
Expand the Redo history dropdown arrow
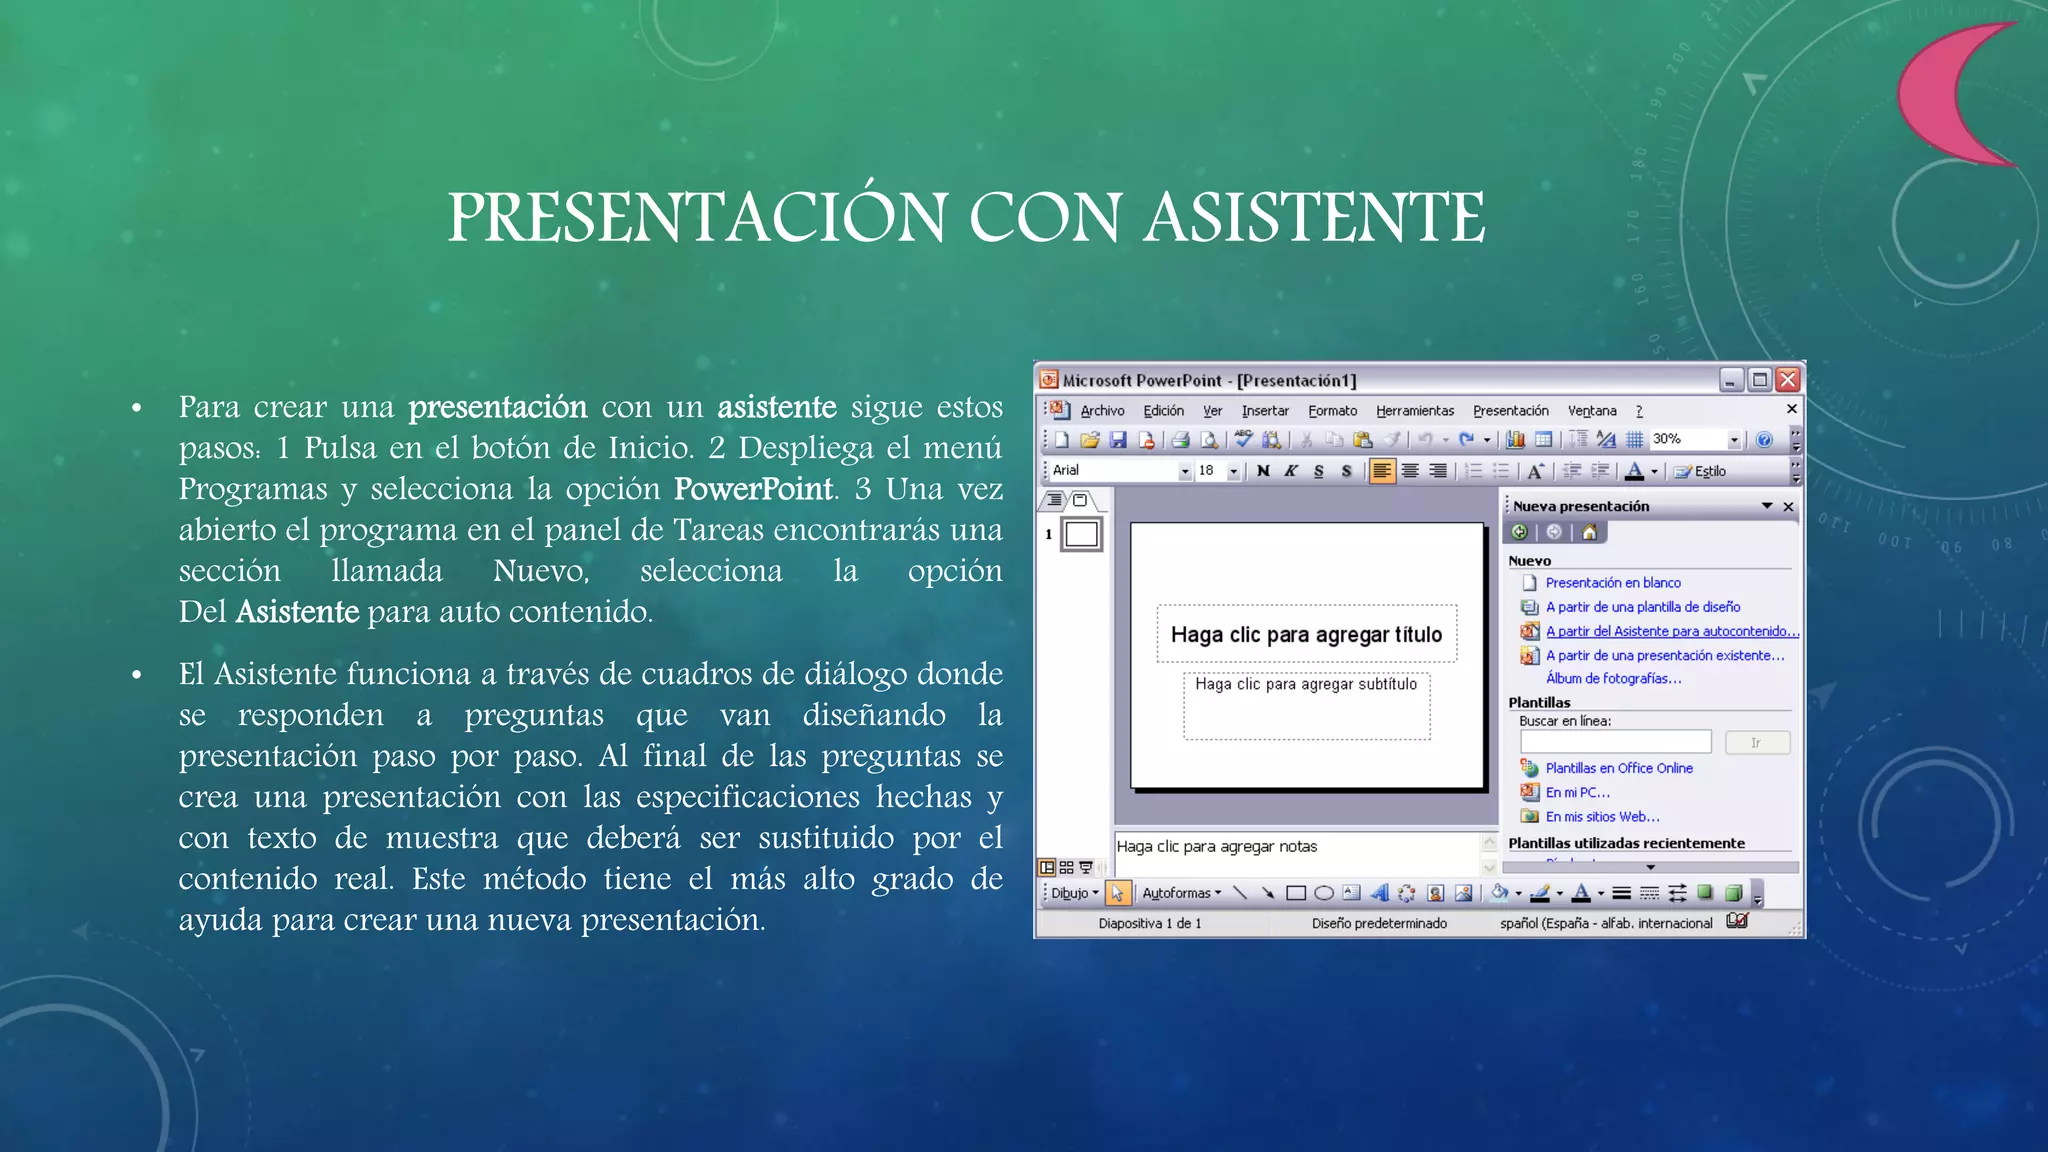pyautogui.click(x=1487, y=440)
